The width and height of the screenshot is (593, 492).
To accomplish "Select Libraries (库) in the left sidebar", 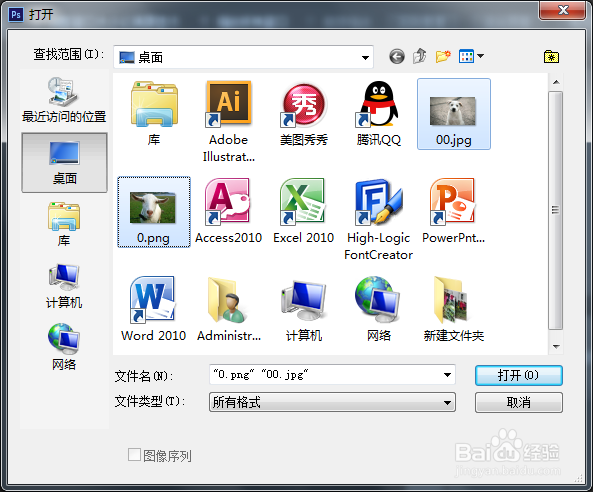I will coord(64,224).
